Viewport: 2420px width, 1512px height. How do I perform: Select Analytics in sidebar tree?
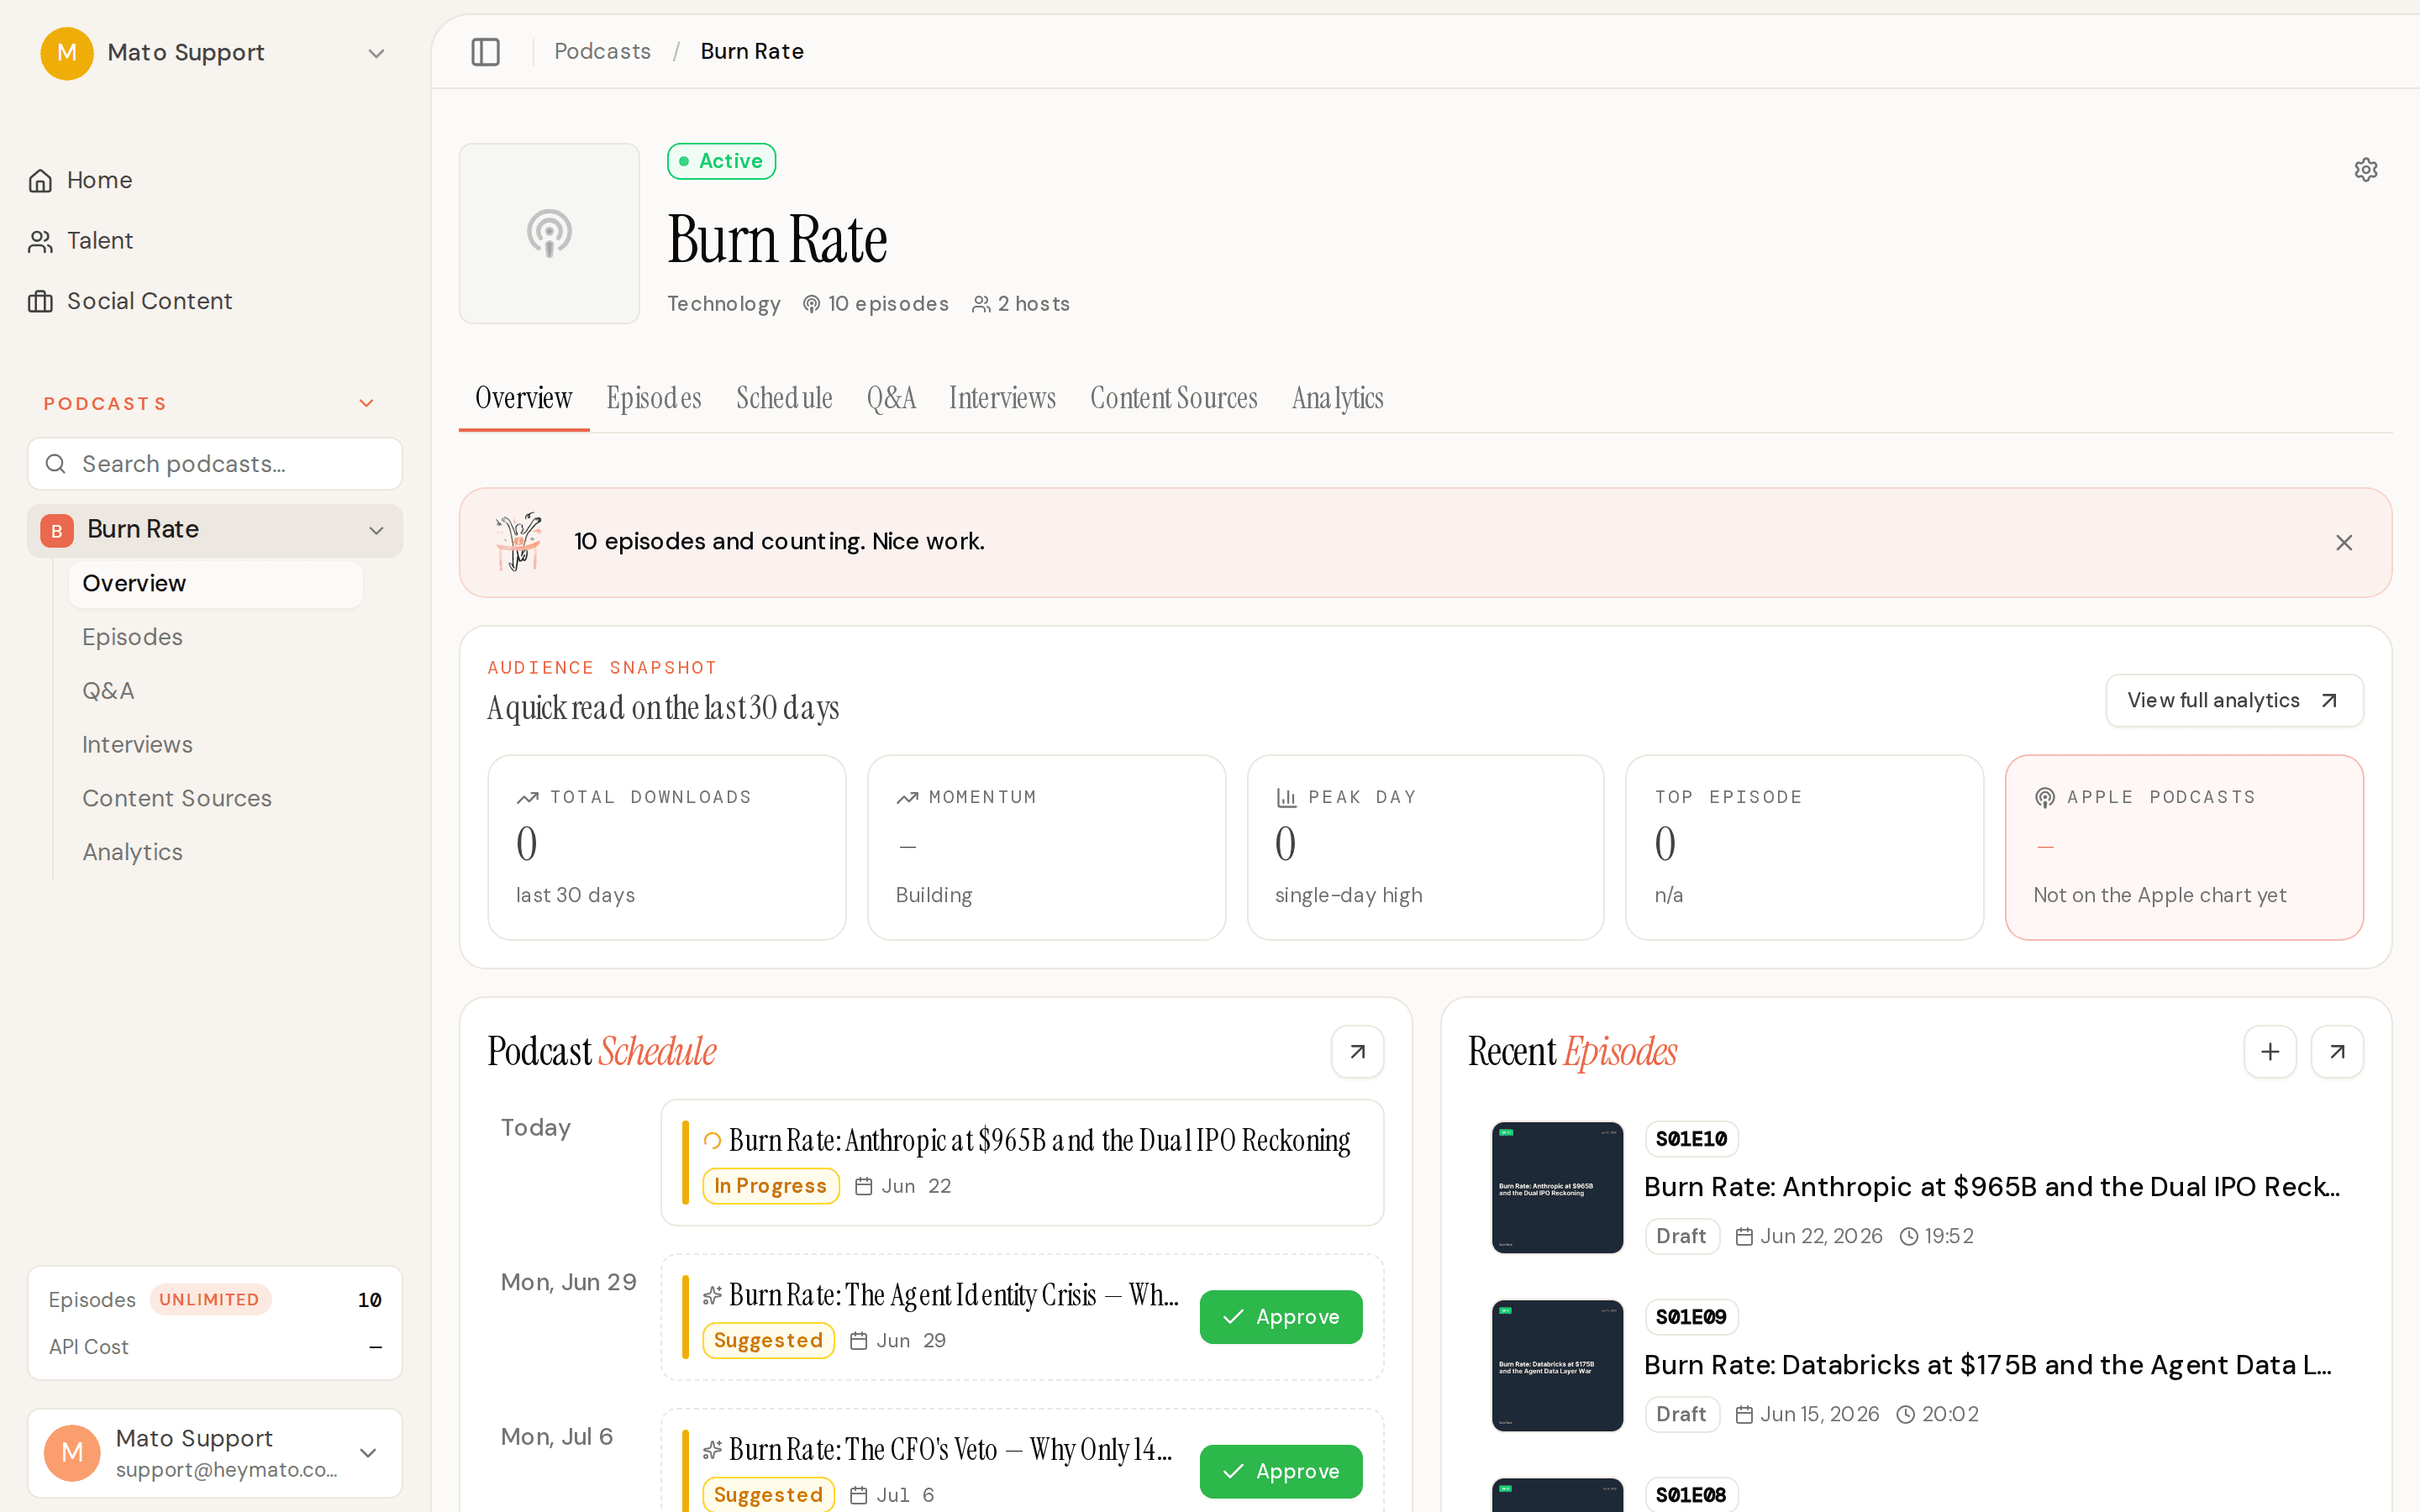tap(215, 853)
